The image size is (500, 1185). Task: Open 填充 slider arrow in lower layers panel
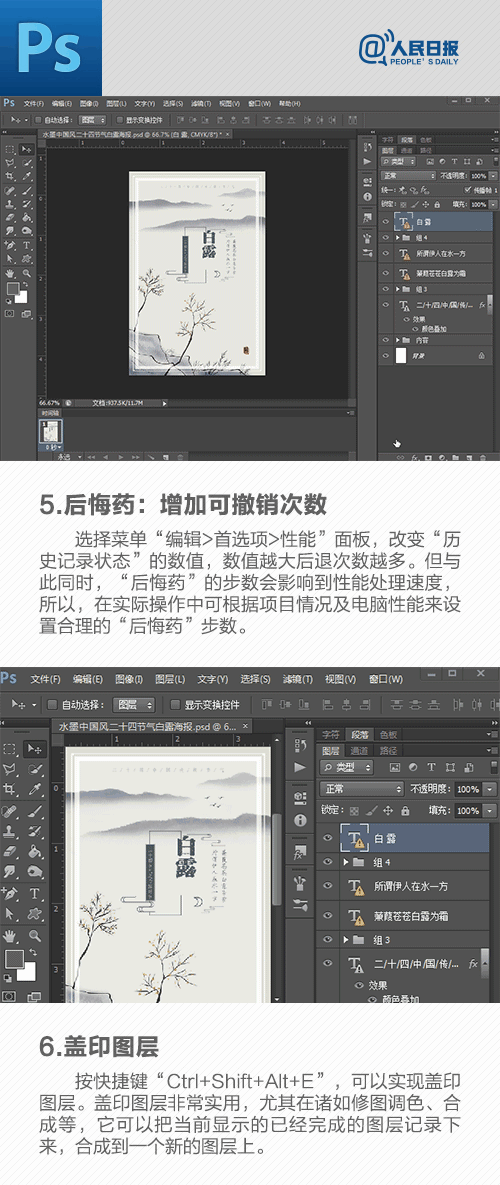pyautogui.click(x=489, y=810)
